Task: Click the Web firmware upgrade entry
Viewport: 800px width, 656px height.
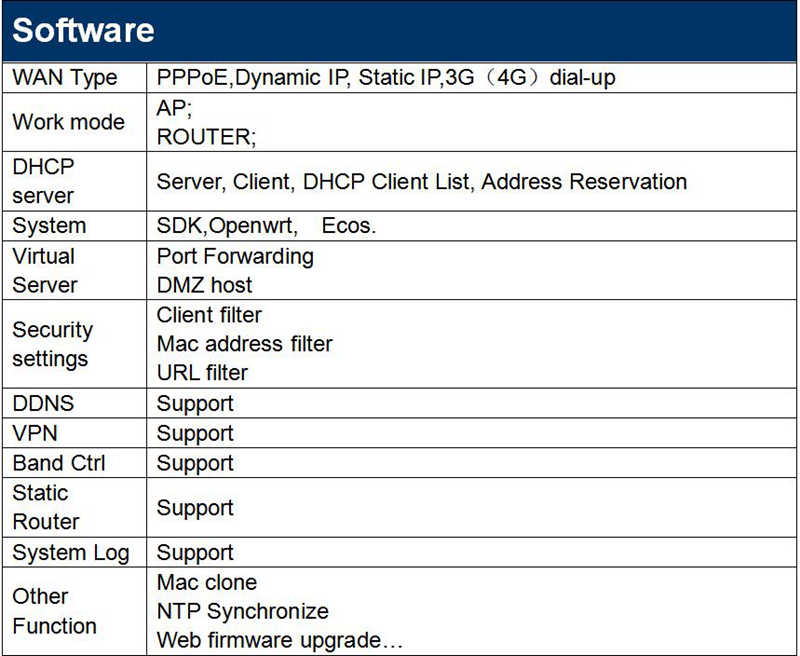Action: point(279,640)
